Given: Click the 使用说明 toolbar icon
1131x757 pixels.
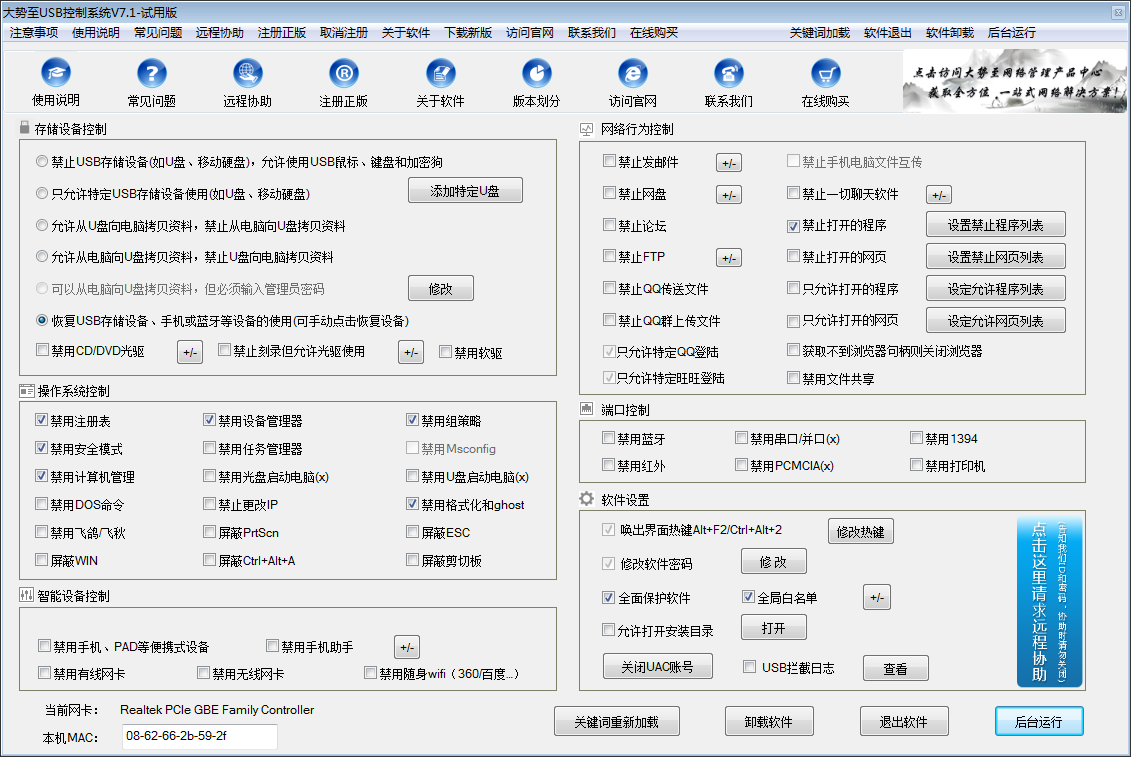Looking at the screenshot, I should [56, 74].
